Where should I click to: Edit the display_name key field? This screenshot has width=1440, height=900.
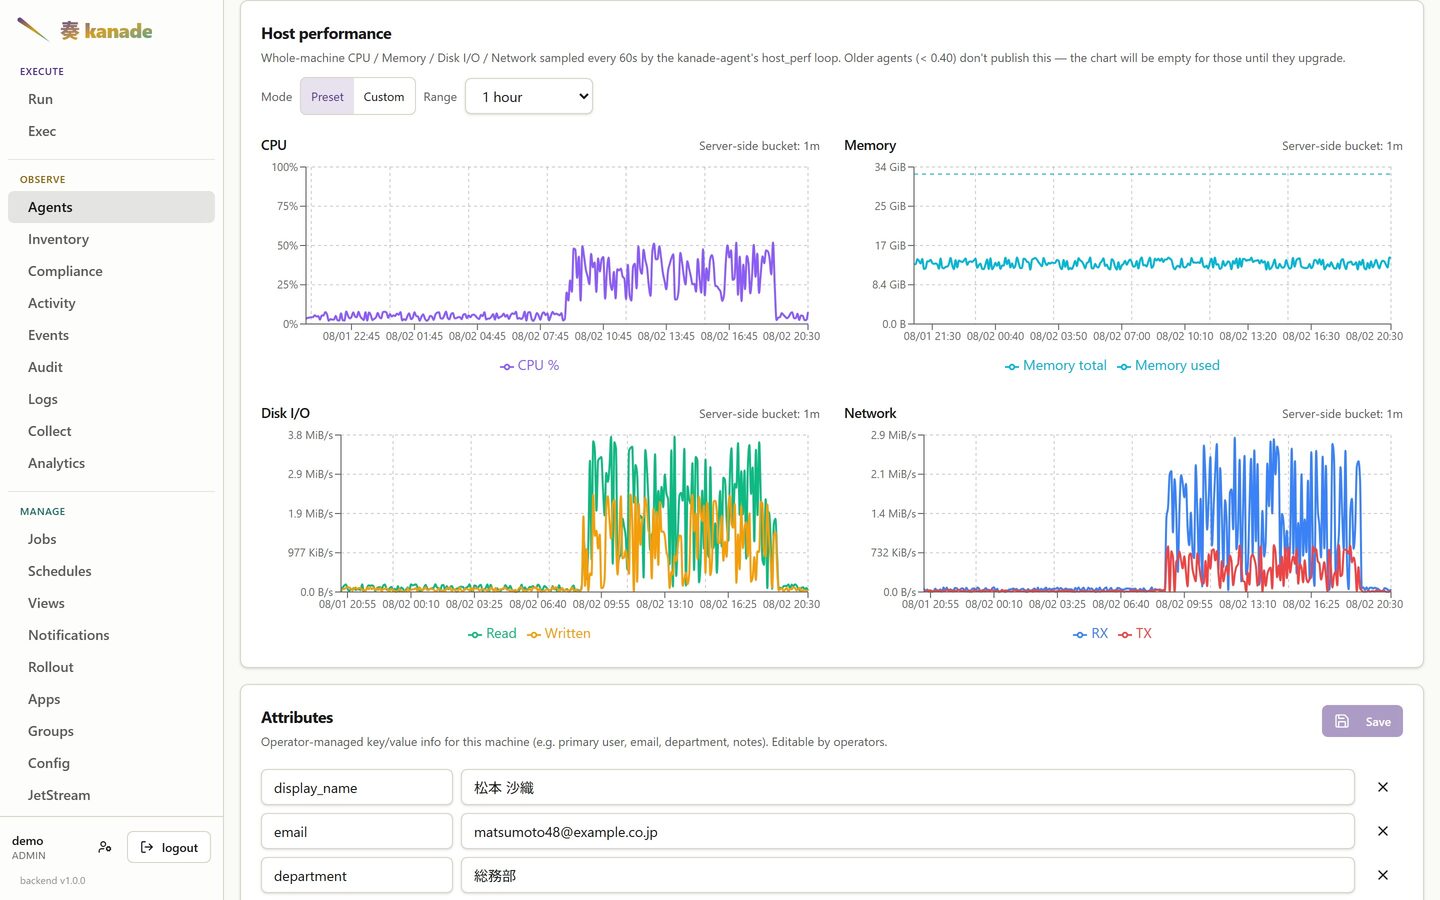point(357,787)
